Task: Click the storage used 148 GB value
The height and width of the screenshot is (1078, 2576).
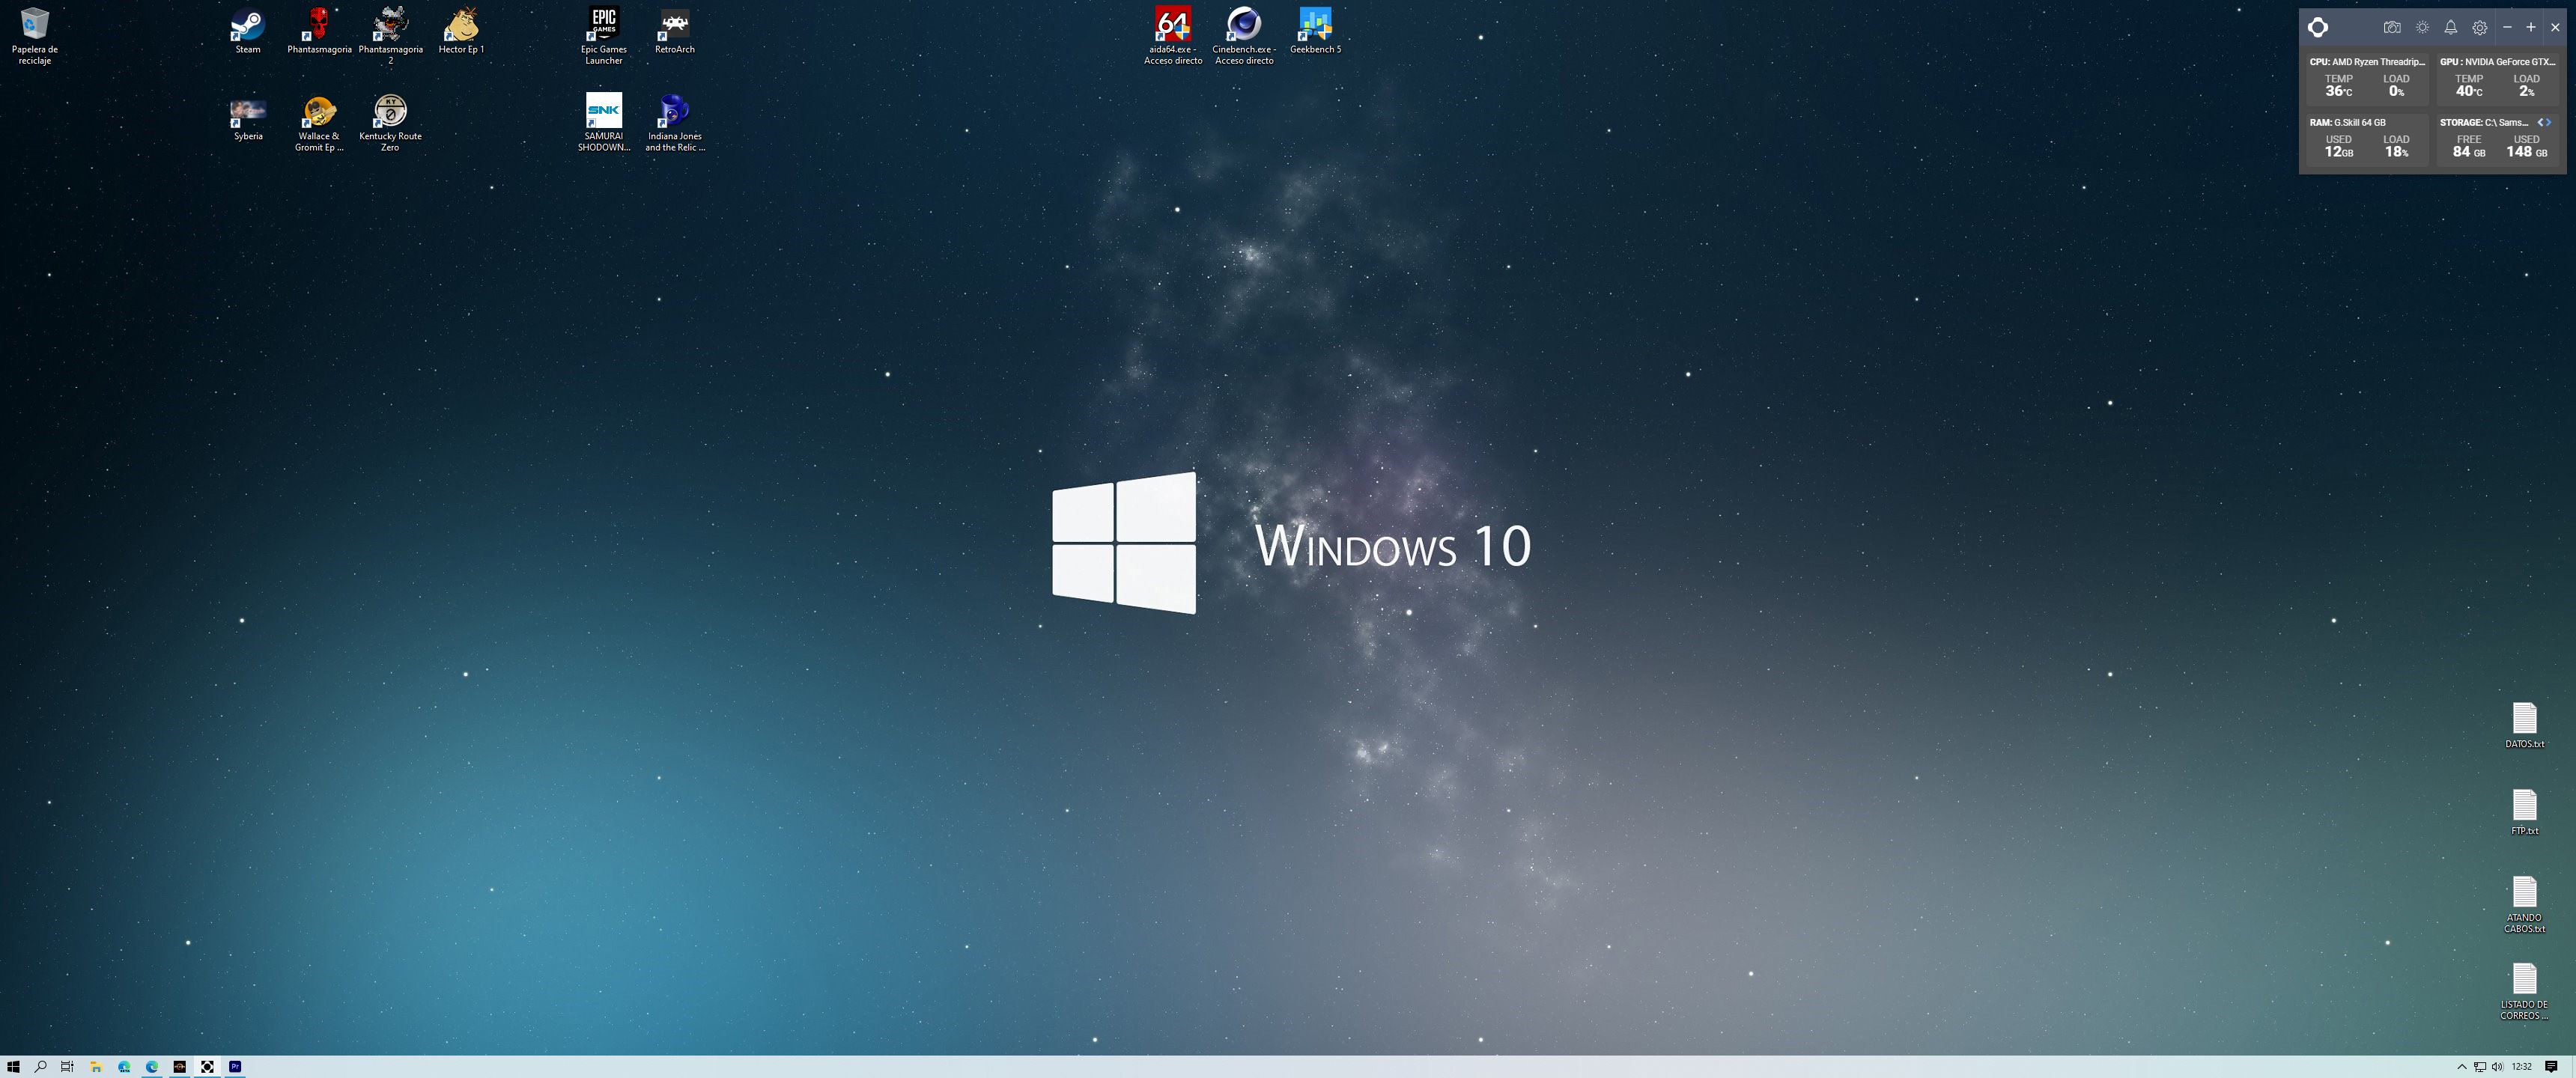Action: coord(2526,152)
